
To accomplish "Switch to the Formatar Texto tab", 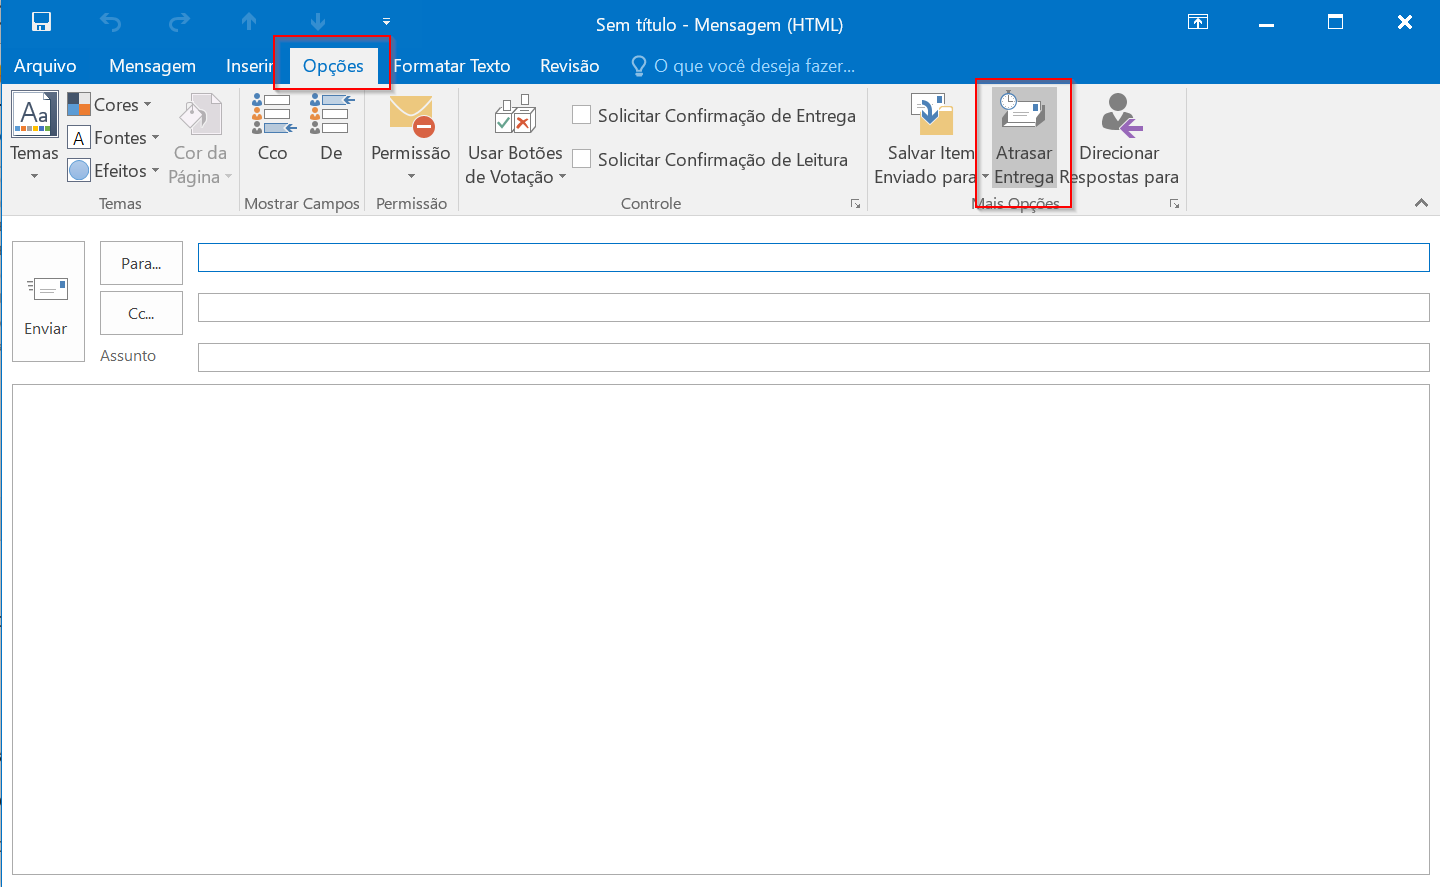I will (452, 66).
